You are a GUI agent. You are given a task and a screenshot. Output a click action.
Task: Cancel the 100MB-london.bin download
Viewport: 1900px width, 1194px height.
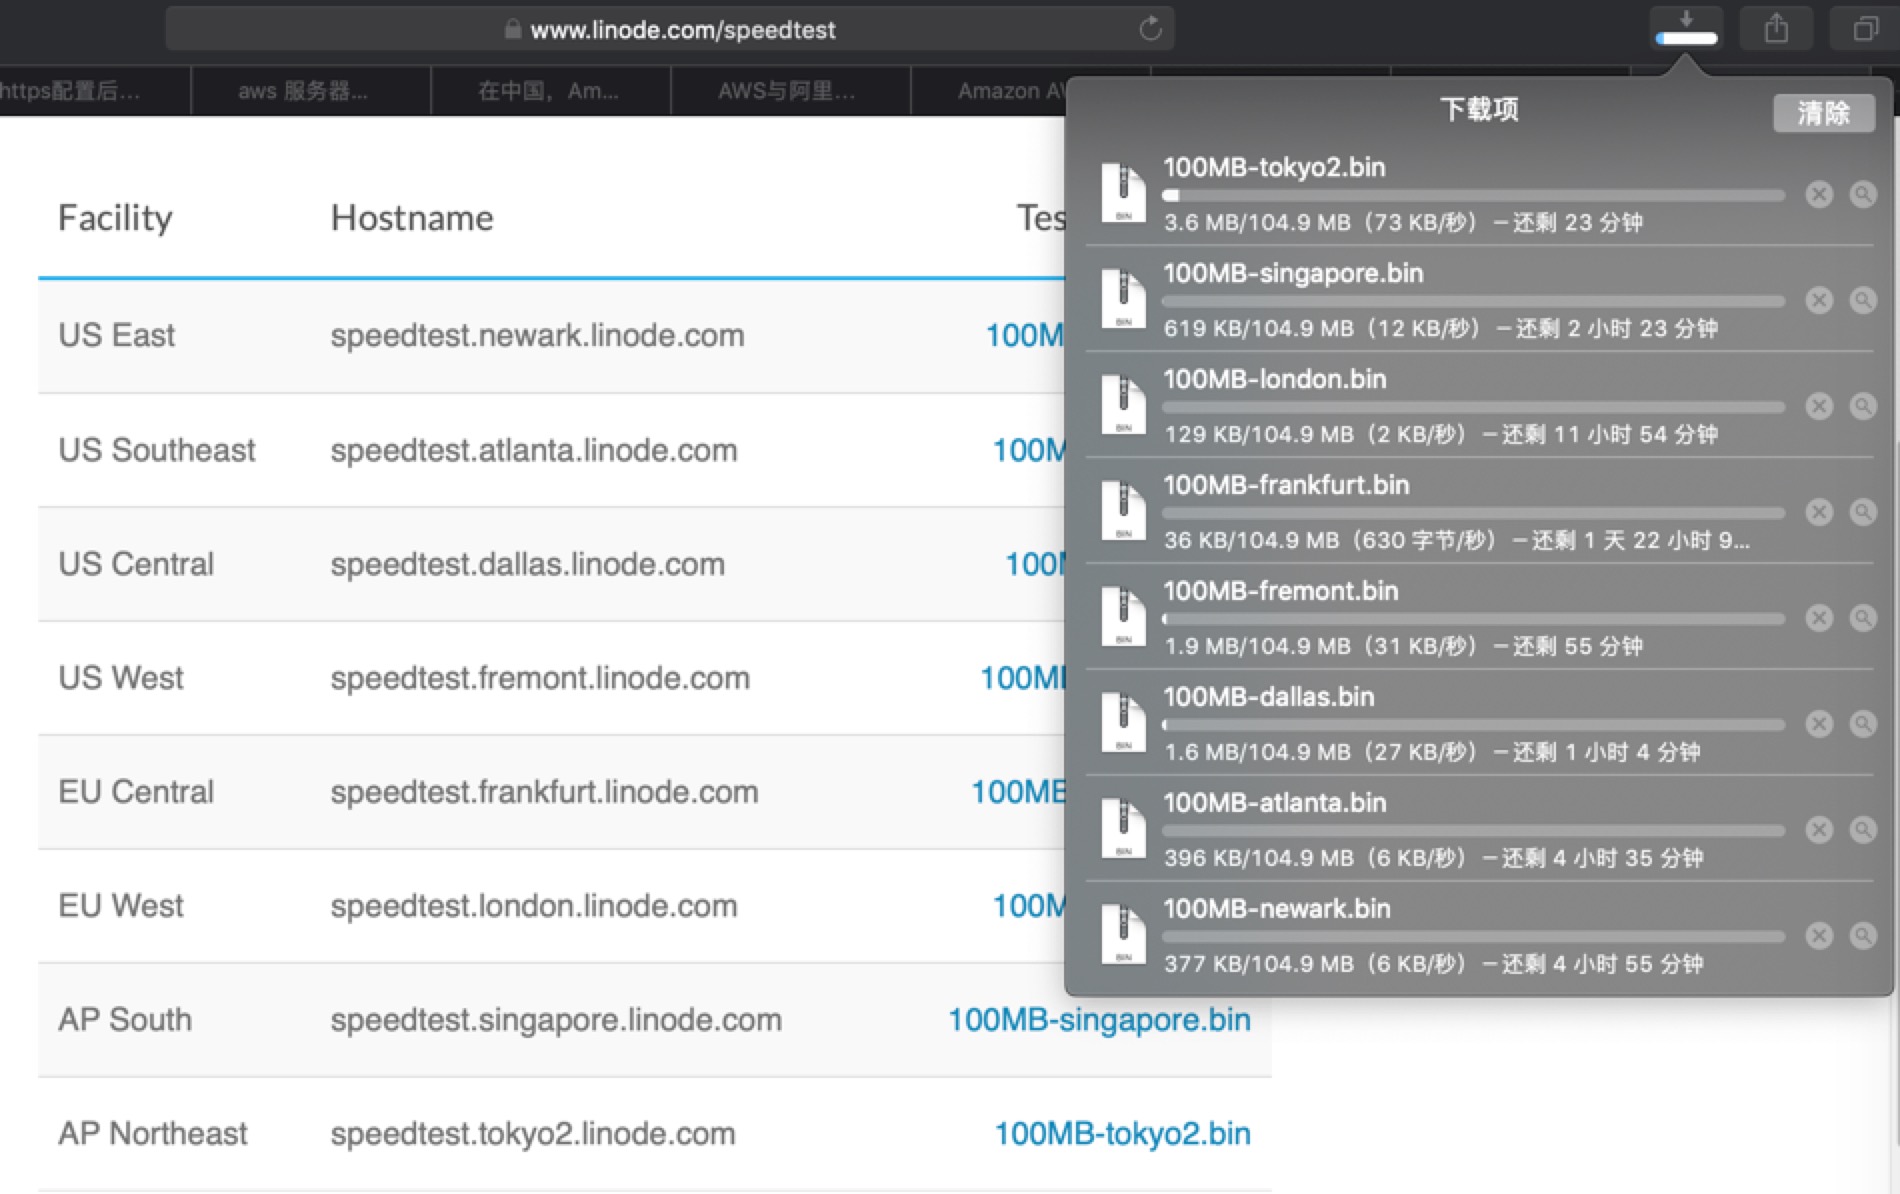tap(1819, 406)
